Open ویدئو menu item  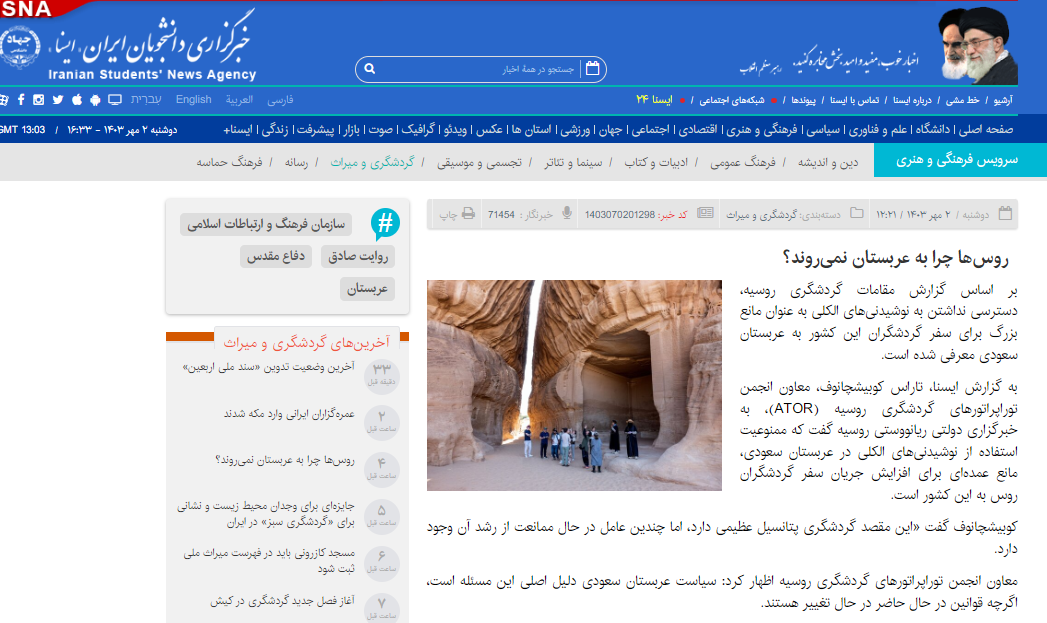455,130
